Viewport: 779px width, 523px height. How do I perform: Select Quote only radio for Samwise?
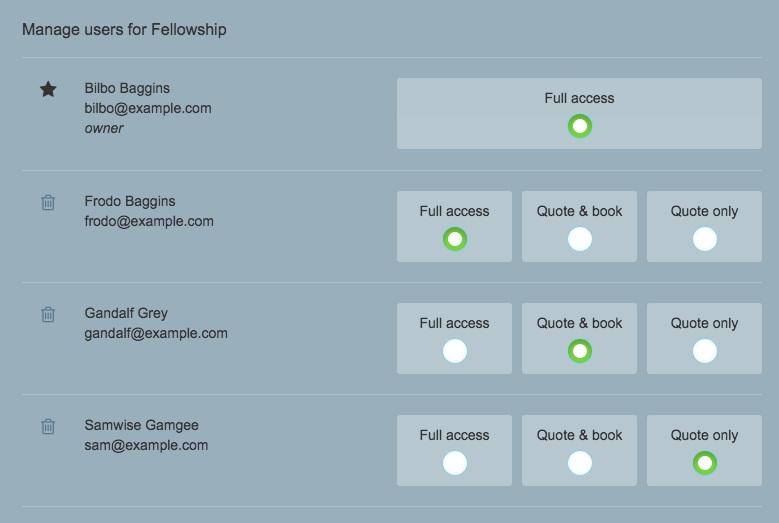[x=704, y=463]
